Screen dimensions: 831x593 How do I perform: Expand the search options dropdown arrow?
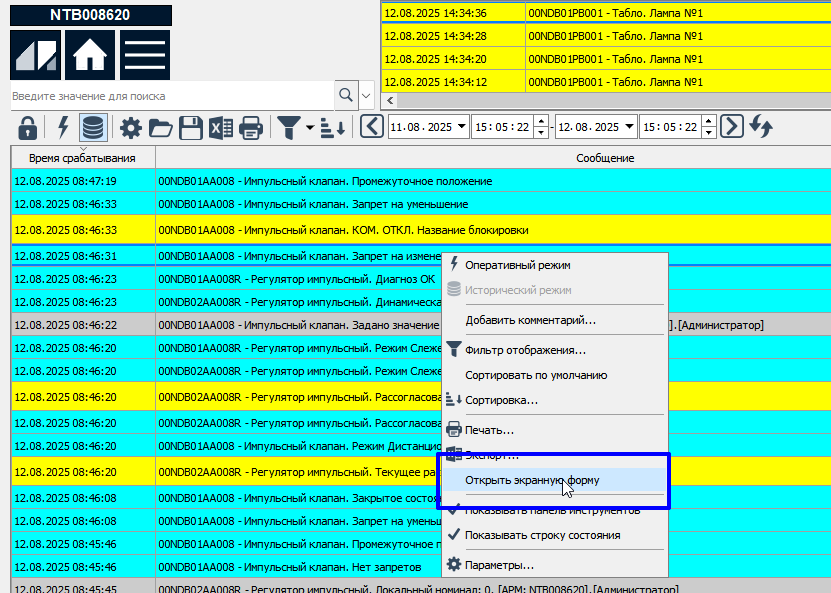pyautogui.click(x=366, y=96)
